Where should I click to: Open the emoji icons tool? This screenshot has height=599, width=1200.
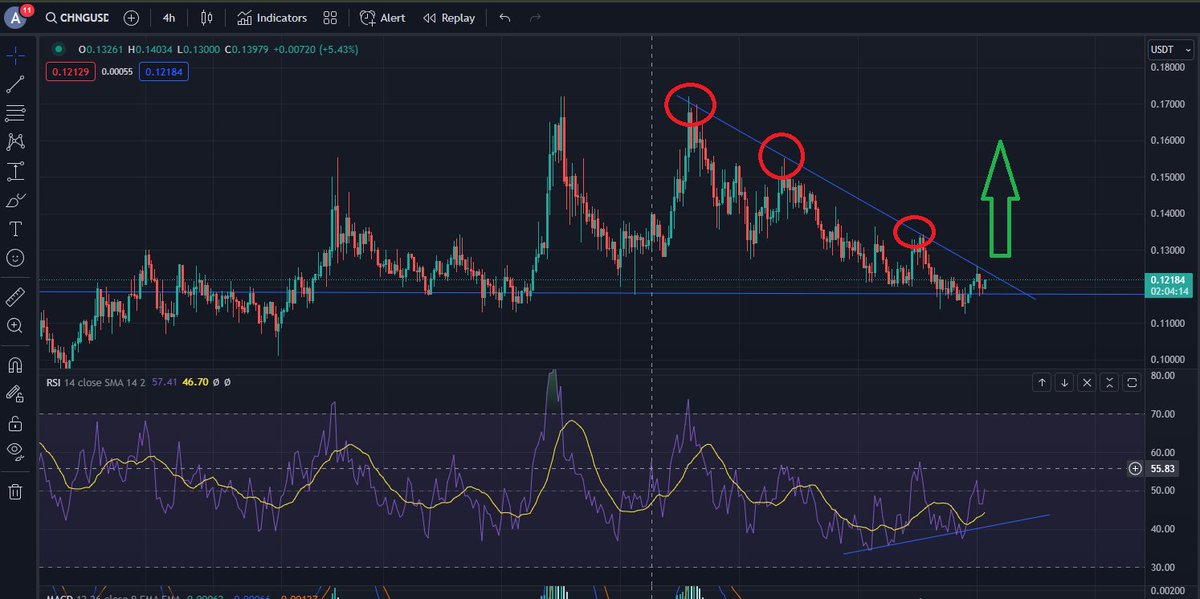point(15,258)
